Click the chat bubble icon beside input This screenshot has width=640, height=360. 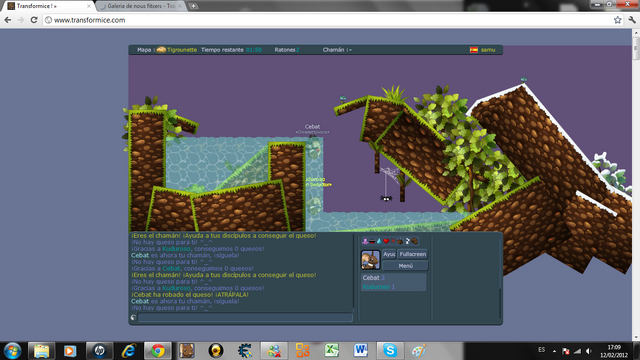pyautogui.click(x=133, y=317)
